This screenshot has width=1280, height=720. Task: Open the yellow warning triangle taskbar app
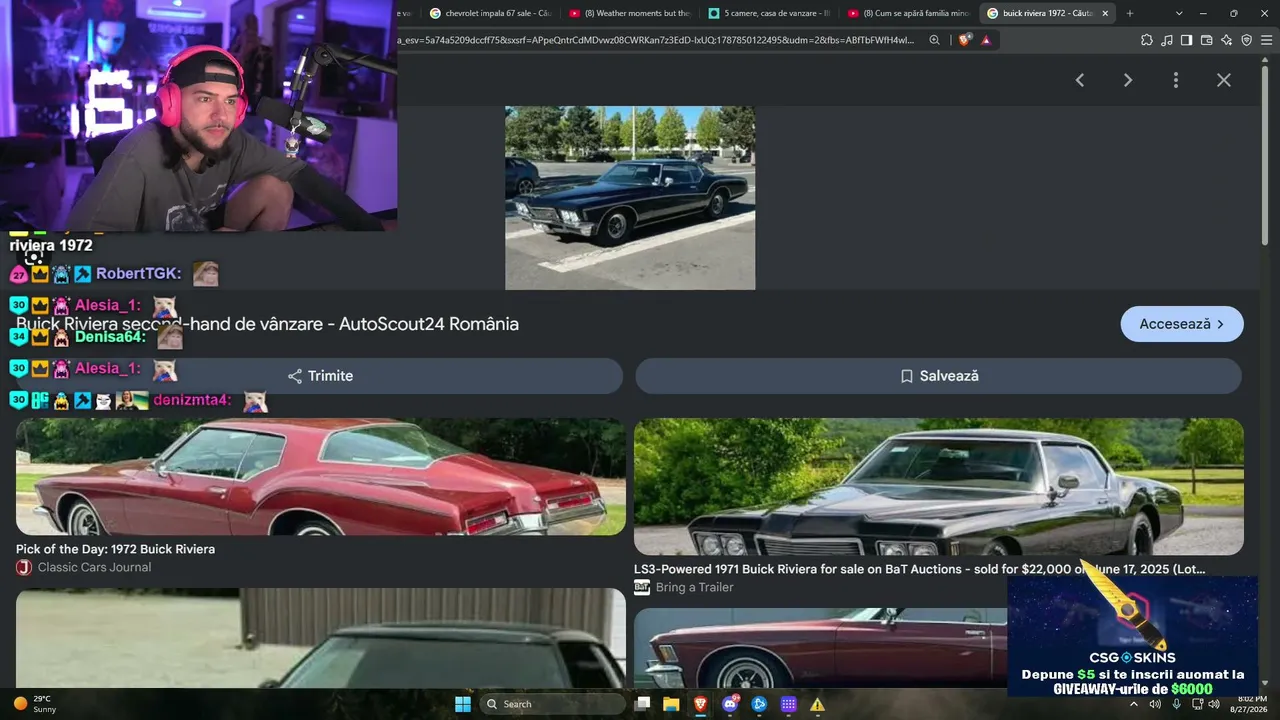point(817,704)
